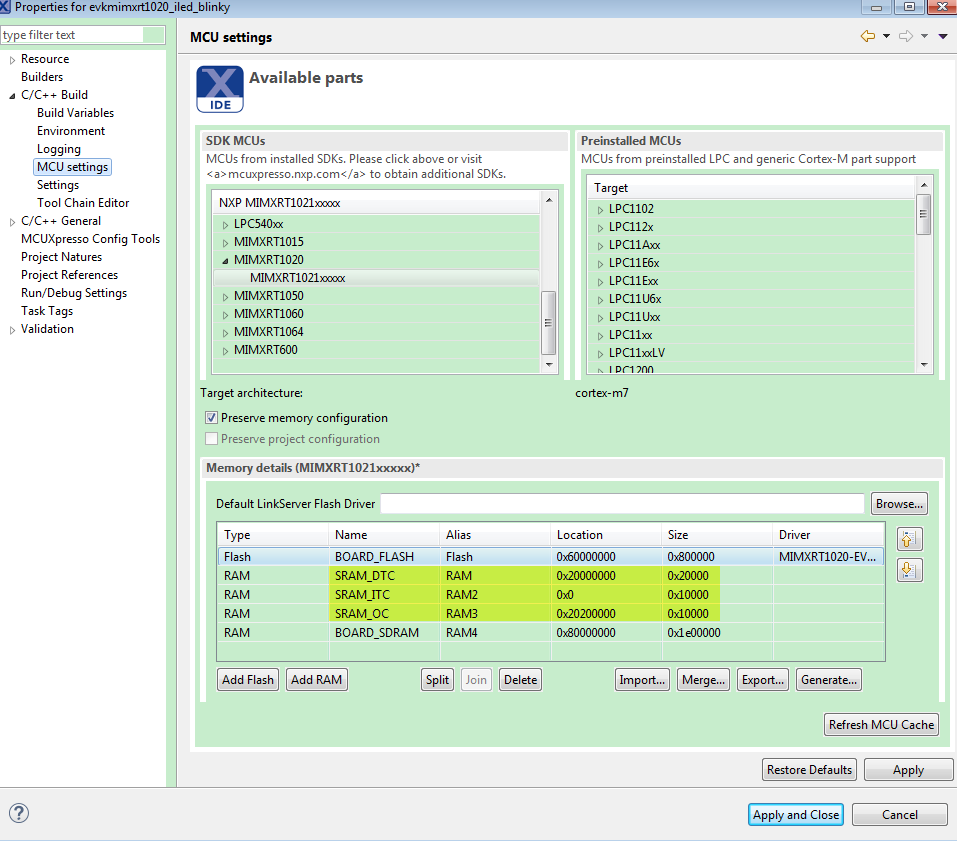Click the back navigation arrow icon

pos(867,36)
